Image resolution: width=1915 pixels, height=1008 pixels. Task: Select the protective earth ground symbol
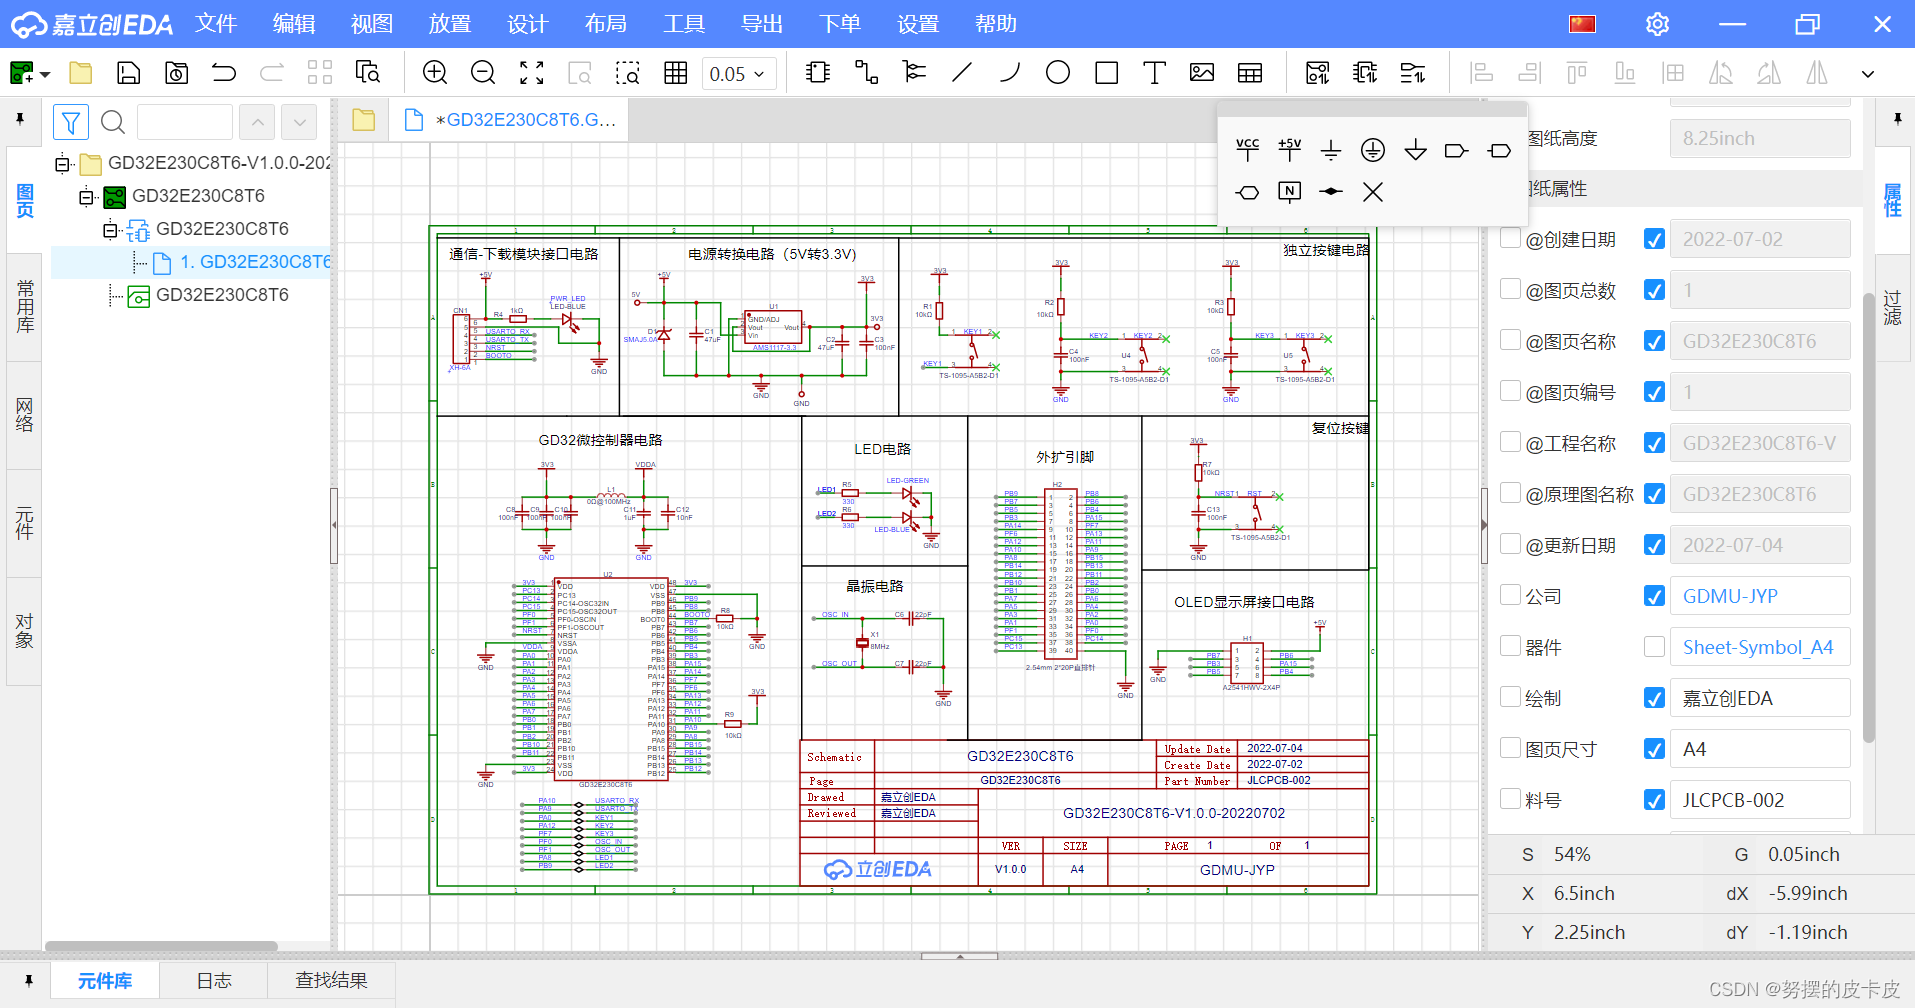(x=1372, y=150)
